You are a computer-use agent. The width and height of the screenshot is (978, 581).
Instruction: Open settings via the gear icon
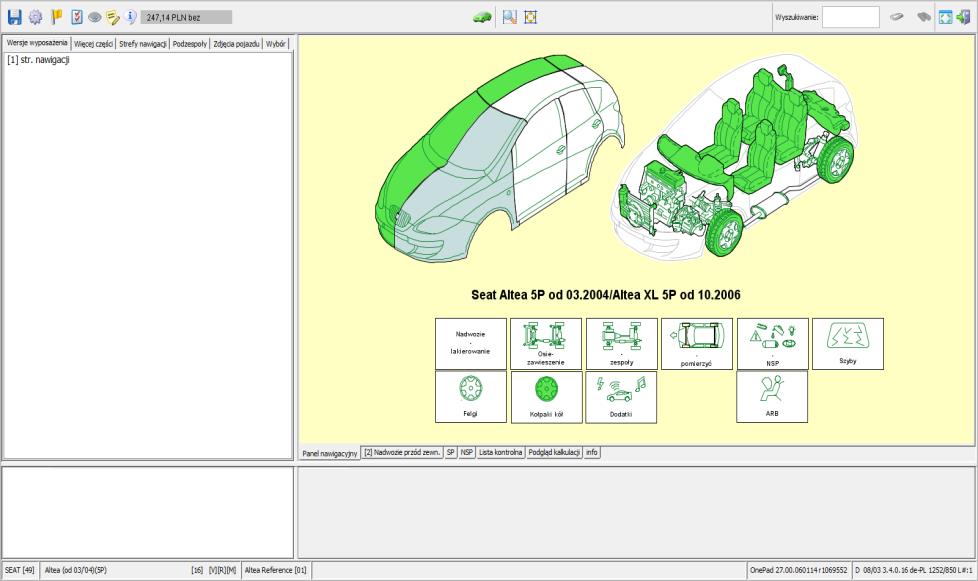(x=36, y=17)
